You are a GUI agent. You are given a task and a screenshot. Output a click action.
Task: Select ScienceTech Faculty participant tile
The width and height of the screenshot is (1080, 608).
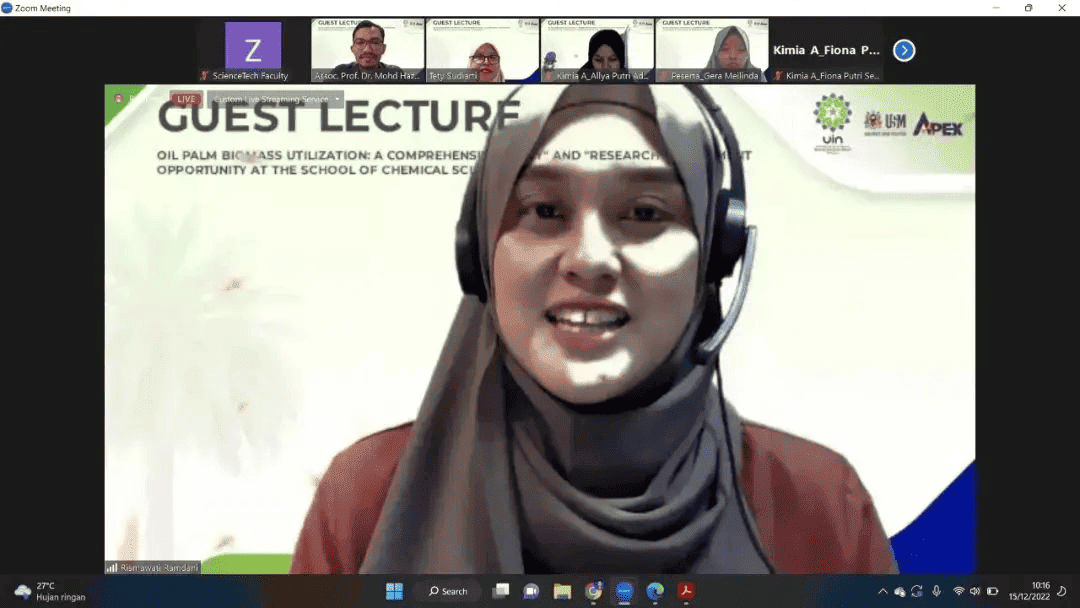pos(253,51)
